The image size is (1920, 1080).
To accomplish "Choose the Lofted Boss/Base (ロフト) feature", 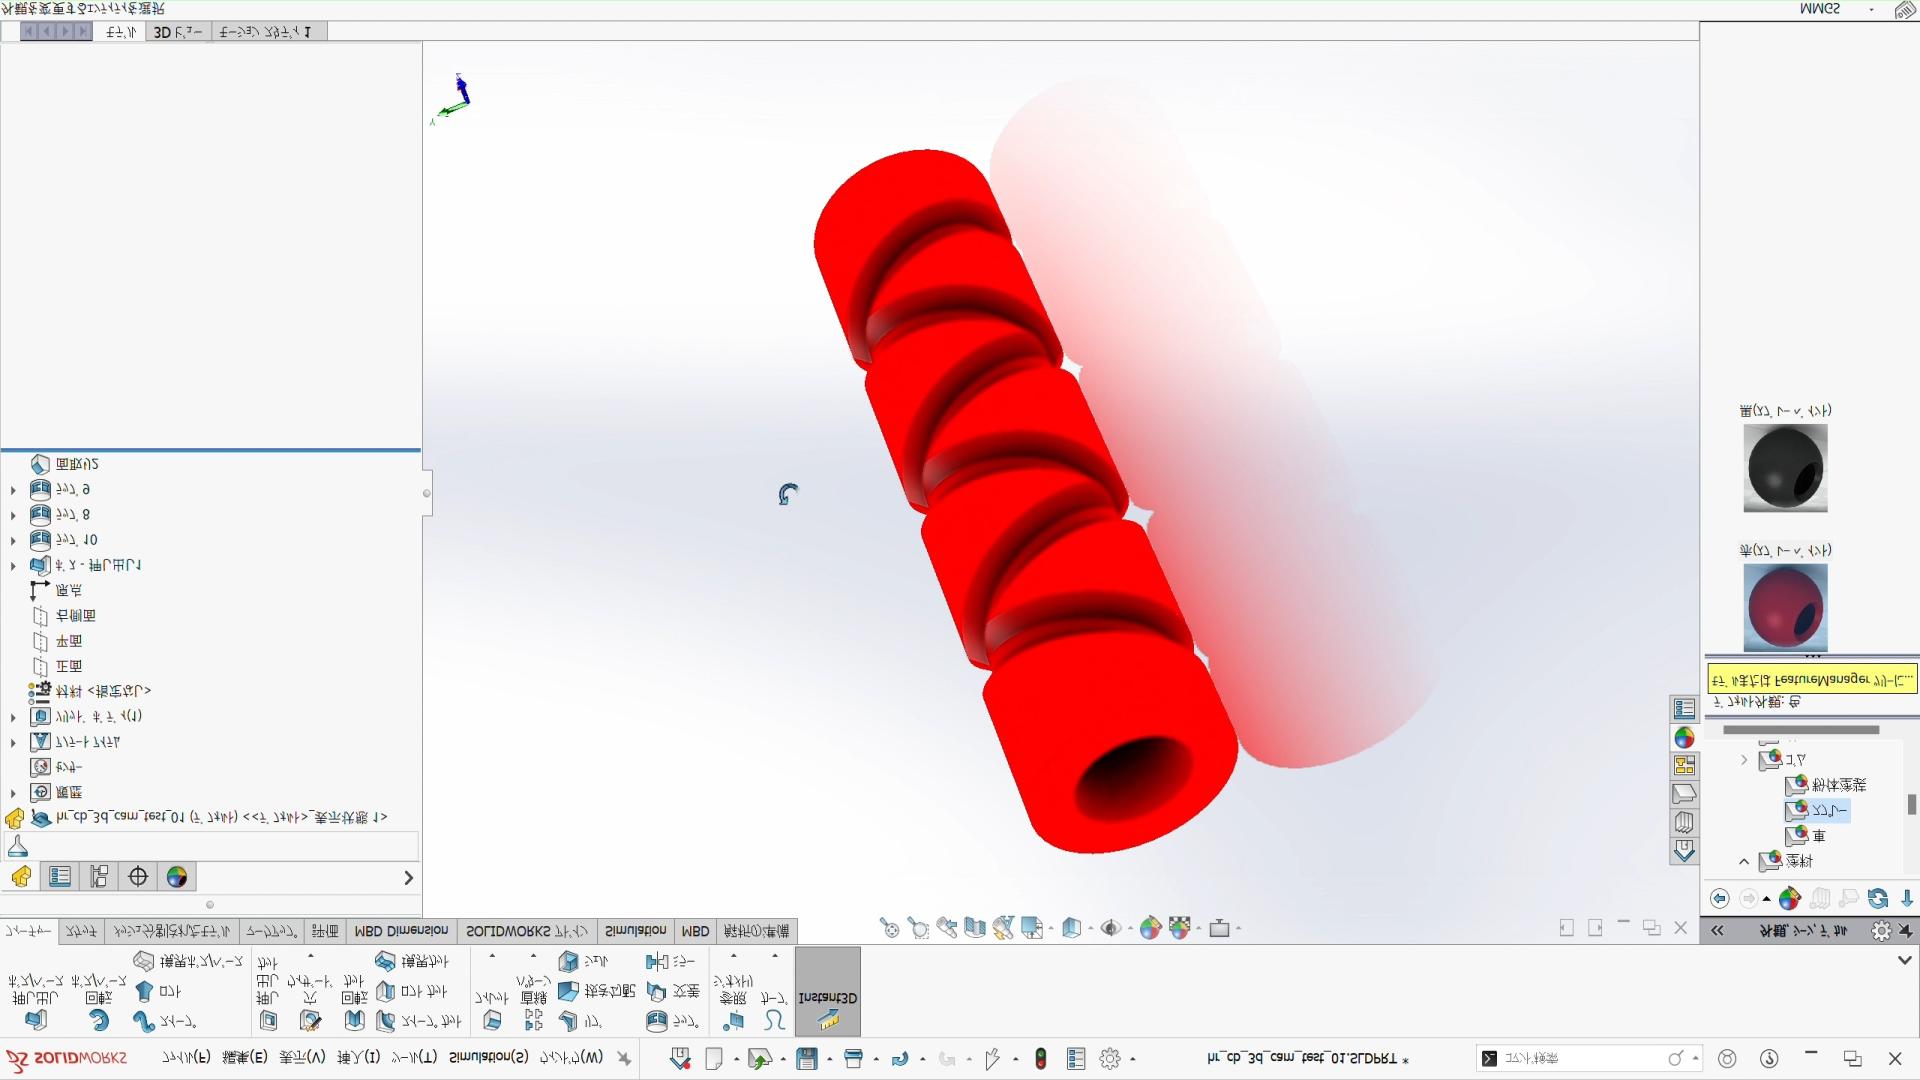I will (x=157, y=991).
